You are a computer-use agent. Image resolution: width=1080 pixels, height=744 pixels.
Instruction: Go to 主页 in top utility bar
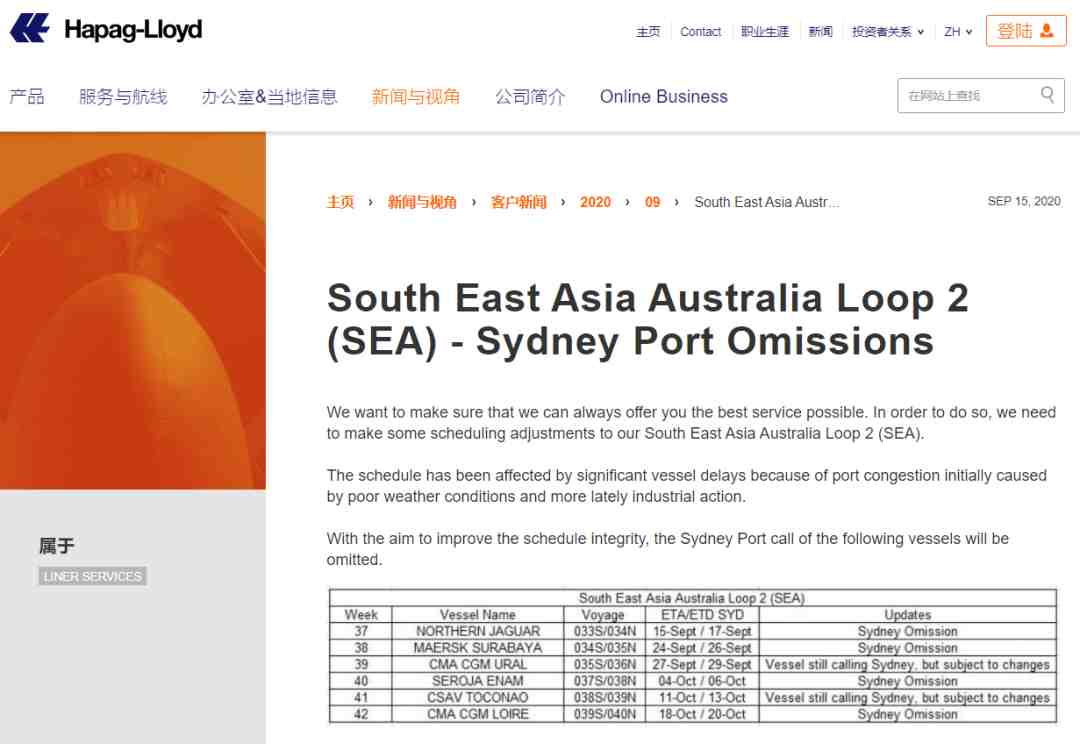click(648, 32)
